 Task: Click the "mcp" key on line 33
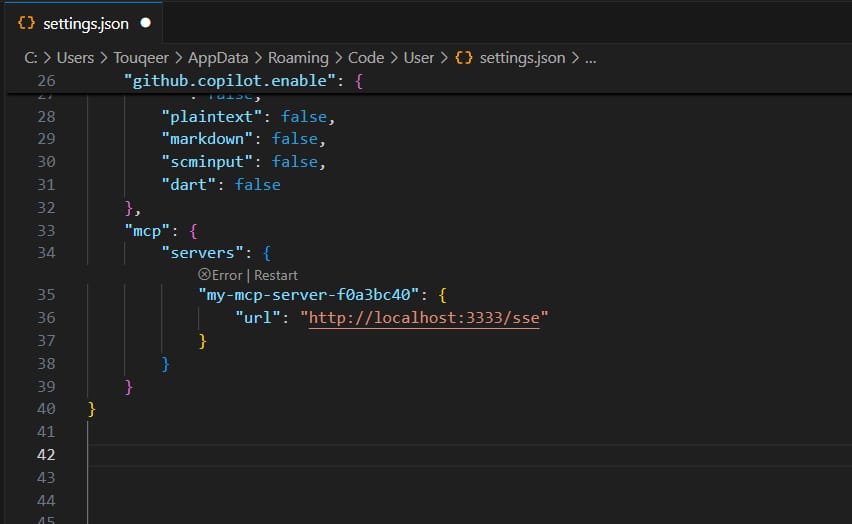pos(147,231)
